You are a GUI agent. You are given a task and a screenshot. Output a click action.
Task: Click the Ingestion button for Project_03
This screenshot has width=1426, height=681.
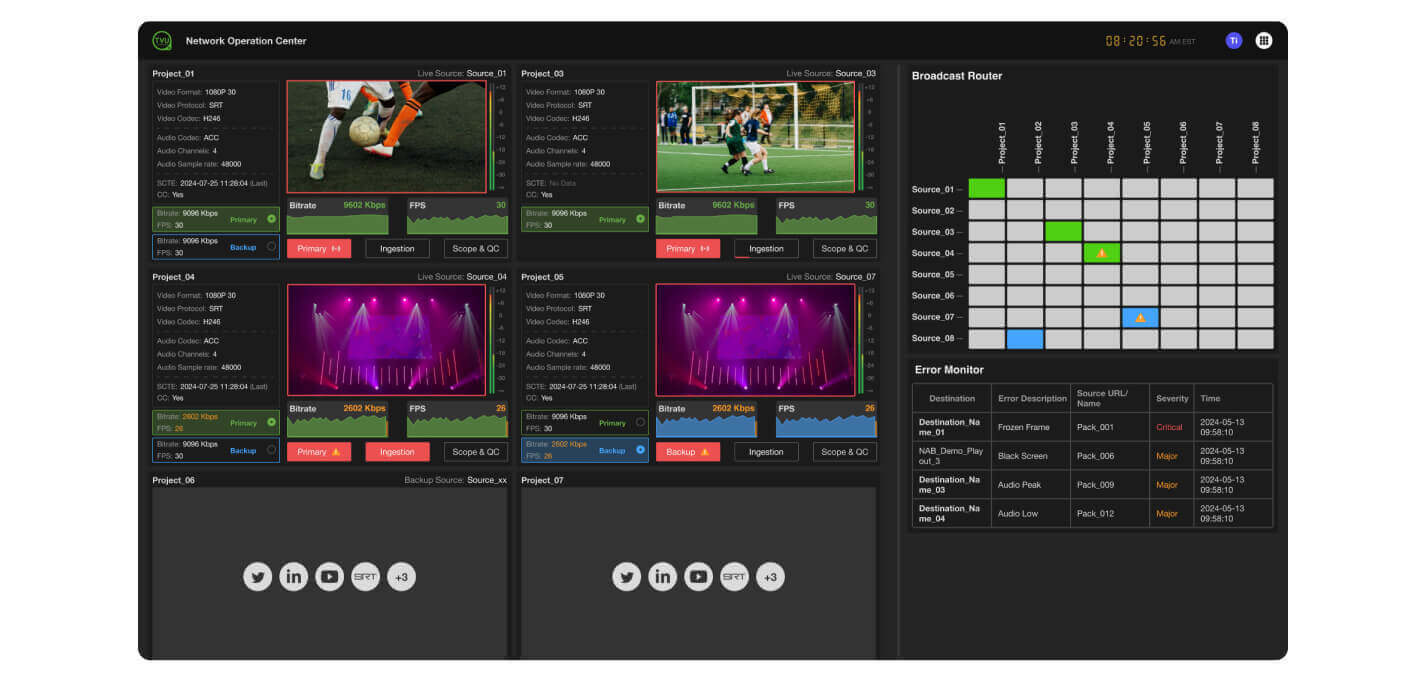tap(765, 248)
